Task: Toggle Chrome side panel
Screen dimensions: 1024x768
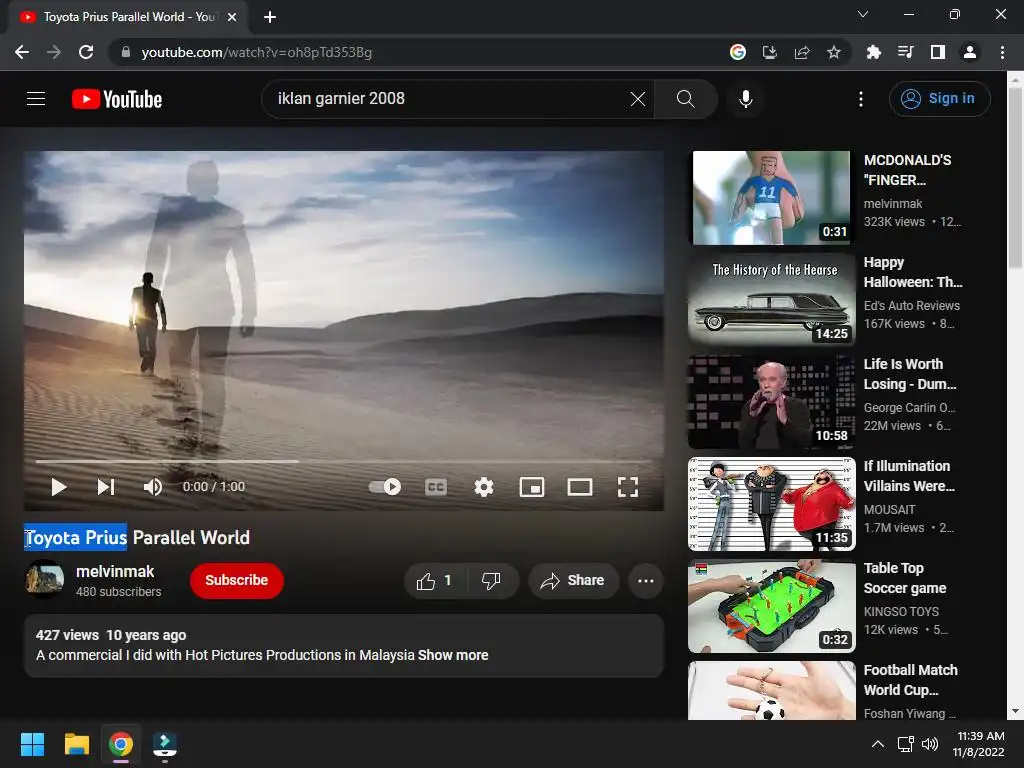Action: [938, 52]
